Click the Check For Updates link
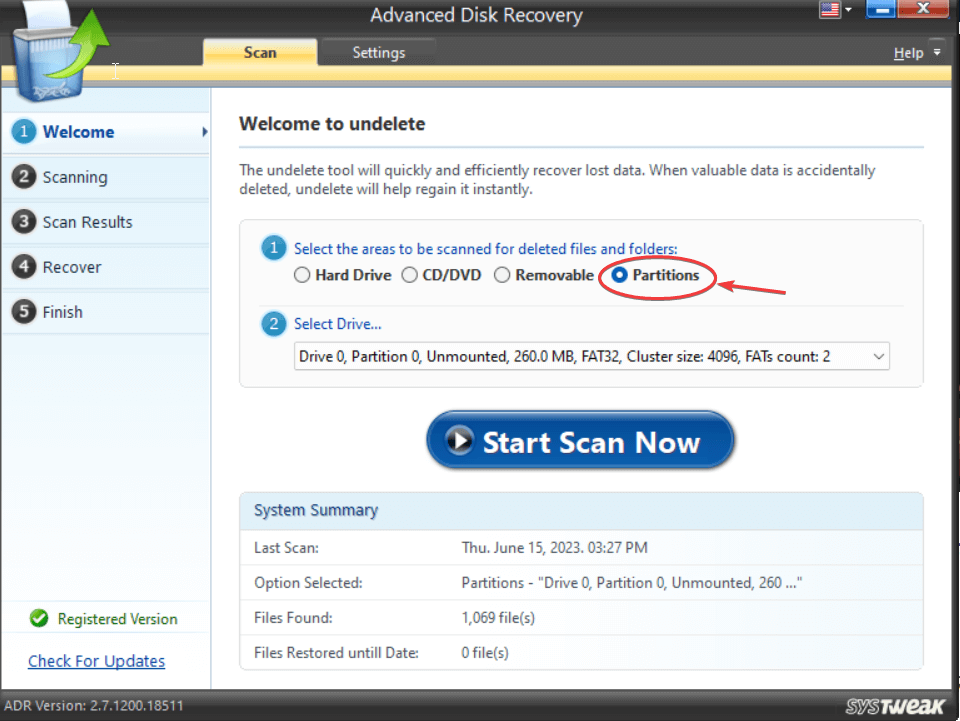960x721 pixels. 97,661
